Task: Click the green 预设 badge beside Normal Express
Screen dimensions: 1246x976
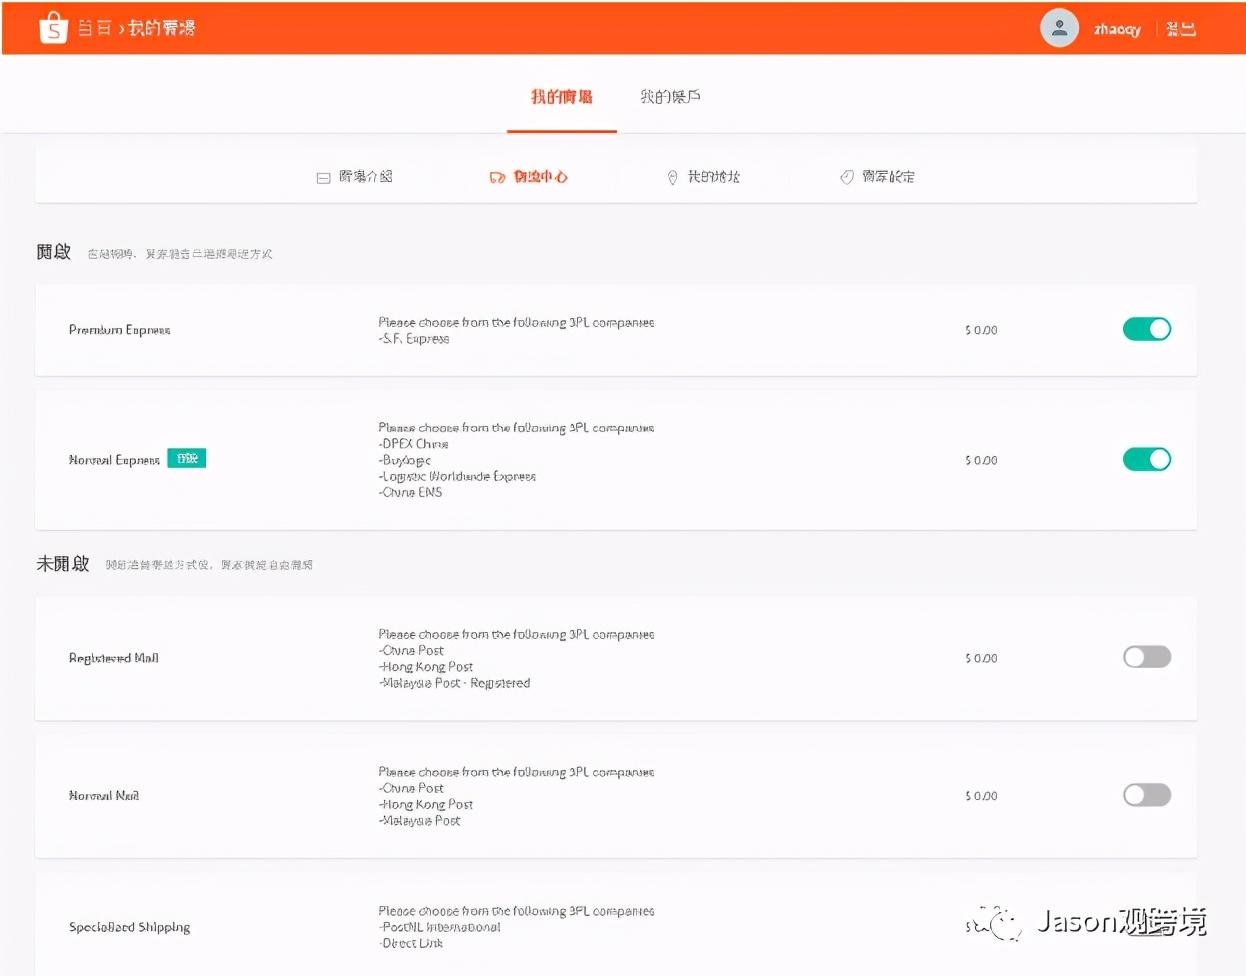Action: click(186, 458)
